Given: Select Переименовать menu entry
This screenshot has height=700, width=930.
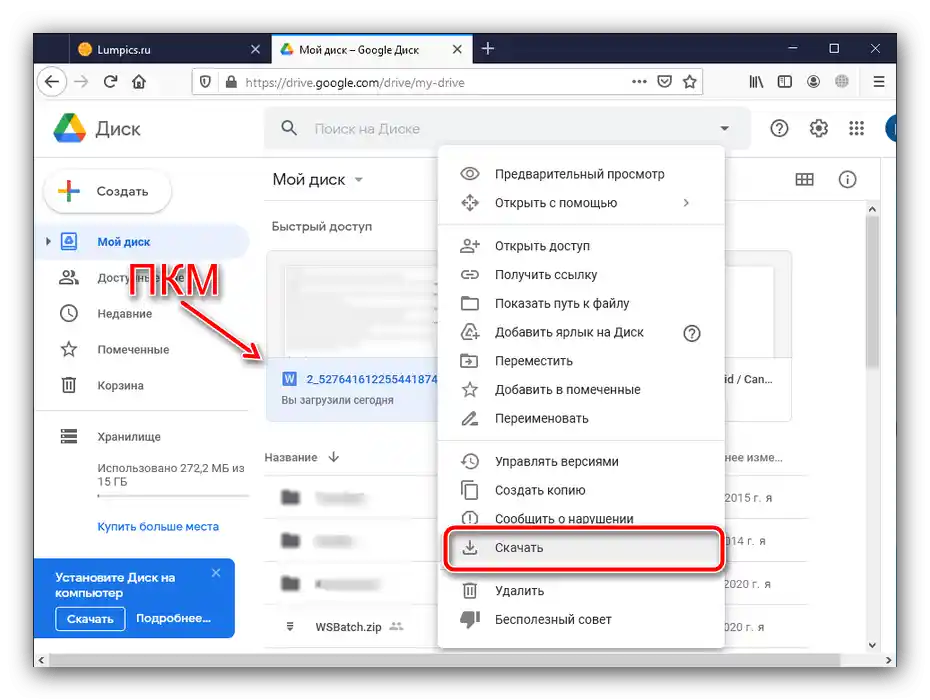Looking at the screenshot, I should click(581, 418).
